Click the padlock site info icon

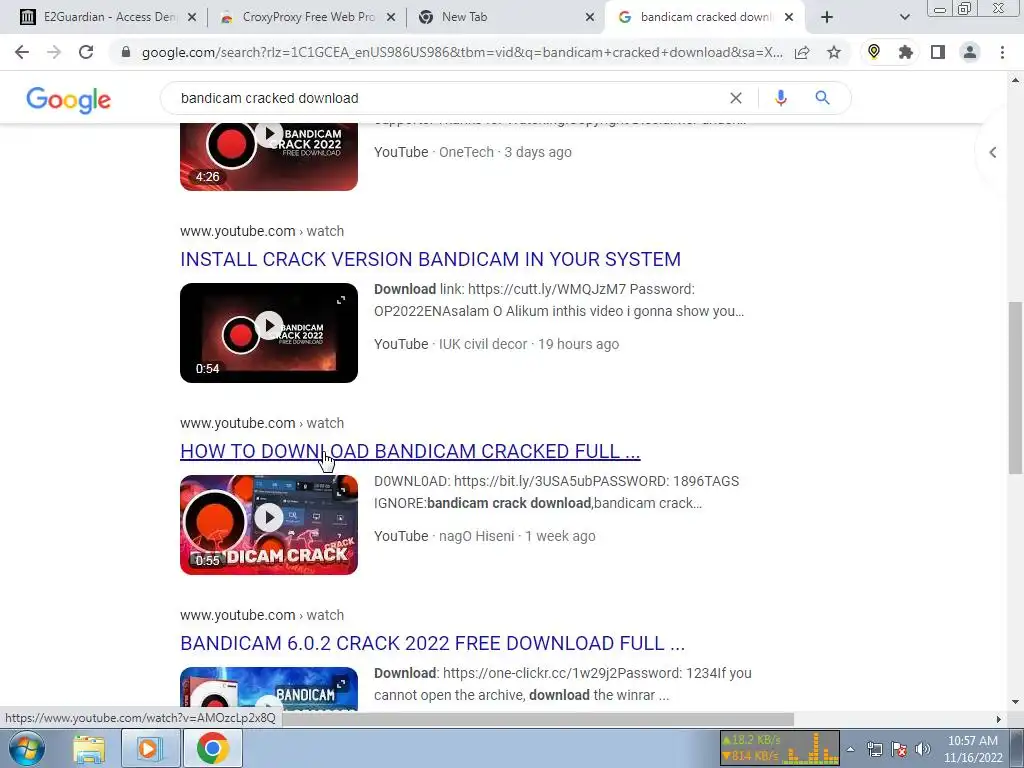pyautogui.click(x=126, y=52)
